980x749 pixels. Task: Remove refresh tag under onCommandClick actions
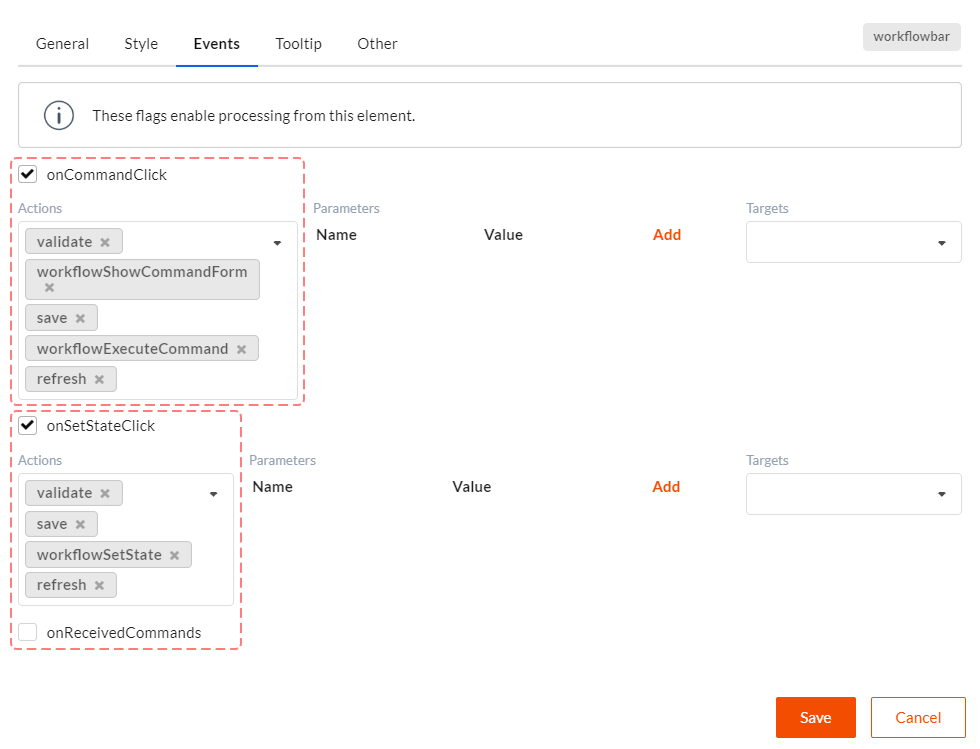(x=99, y=380)
